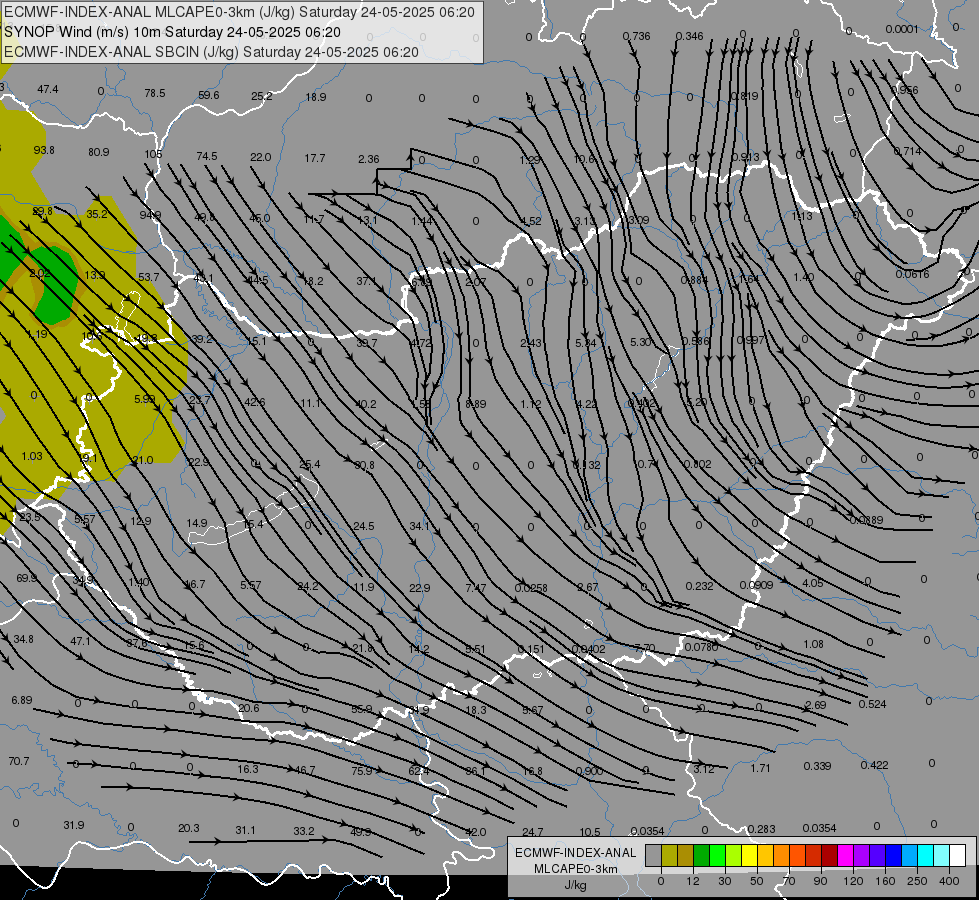
Task: Click the map value 0.346
Action: pyautogui.click(x=689, y=36)
